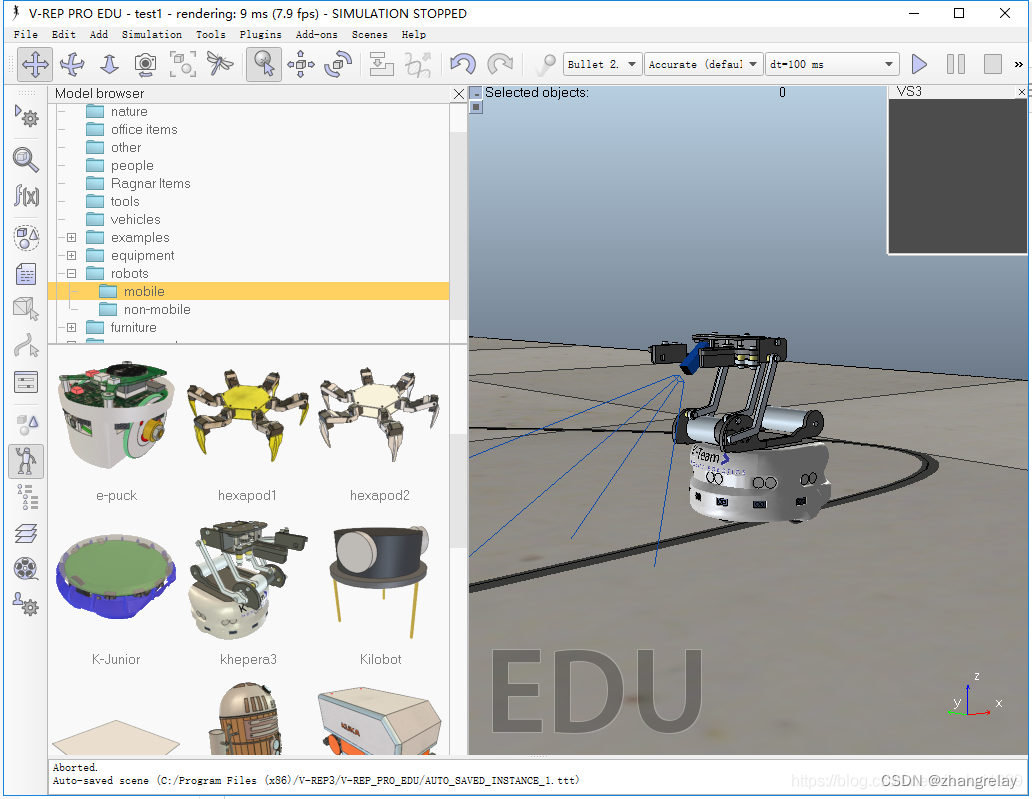Image resolution: width=1032 pixels, height=799 pixels.
Task: Open the Scenes menu
Action: point(369,34)
